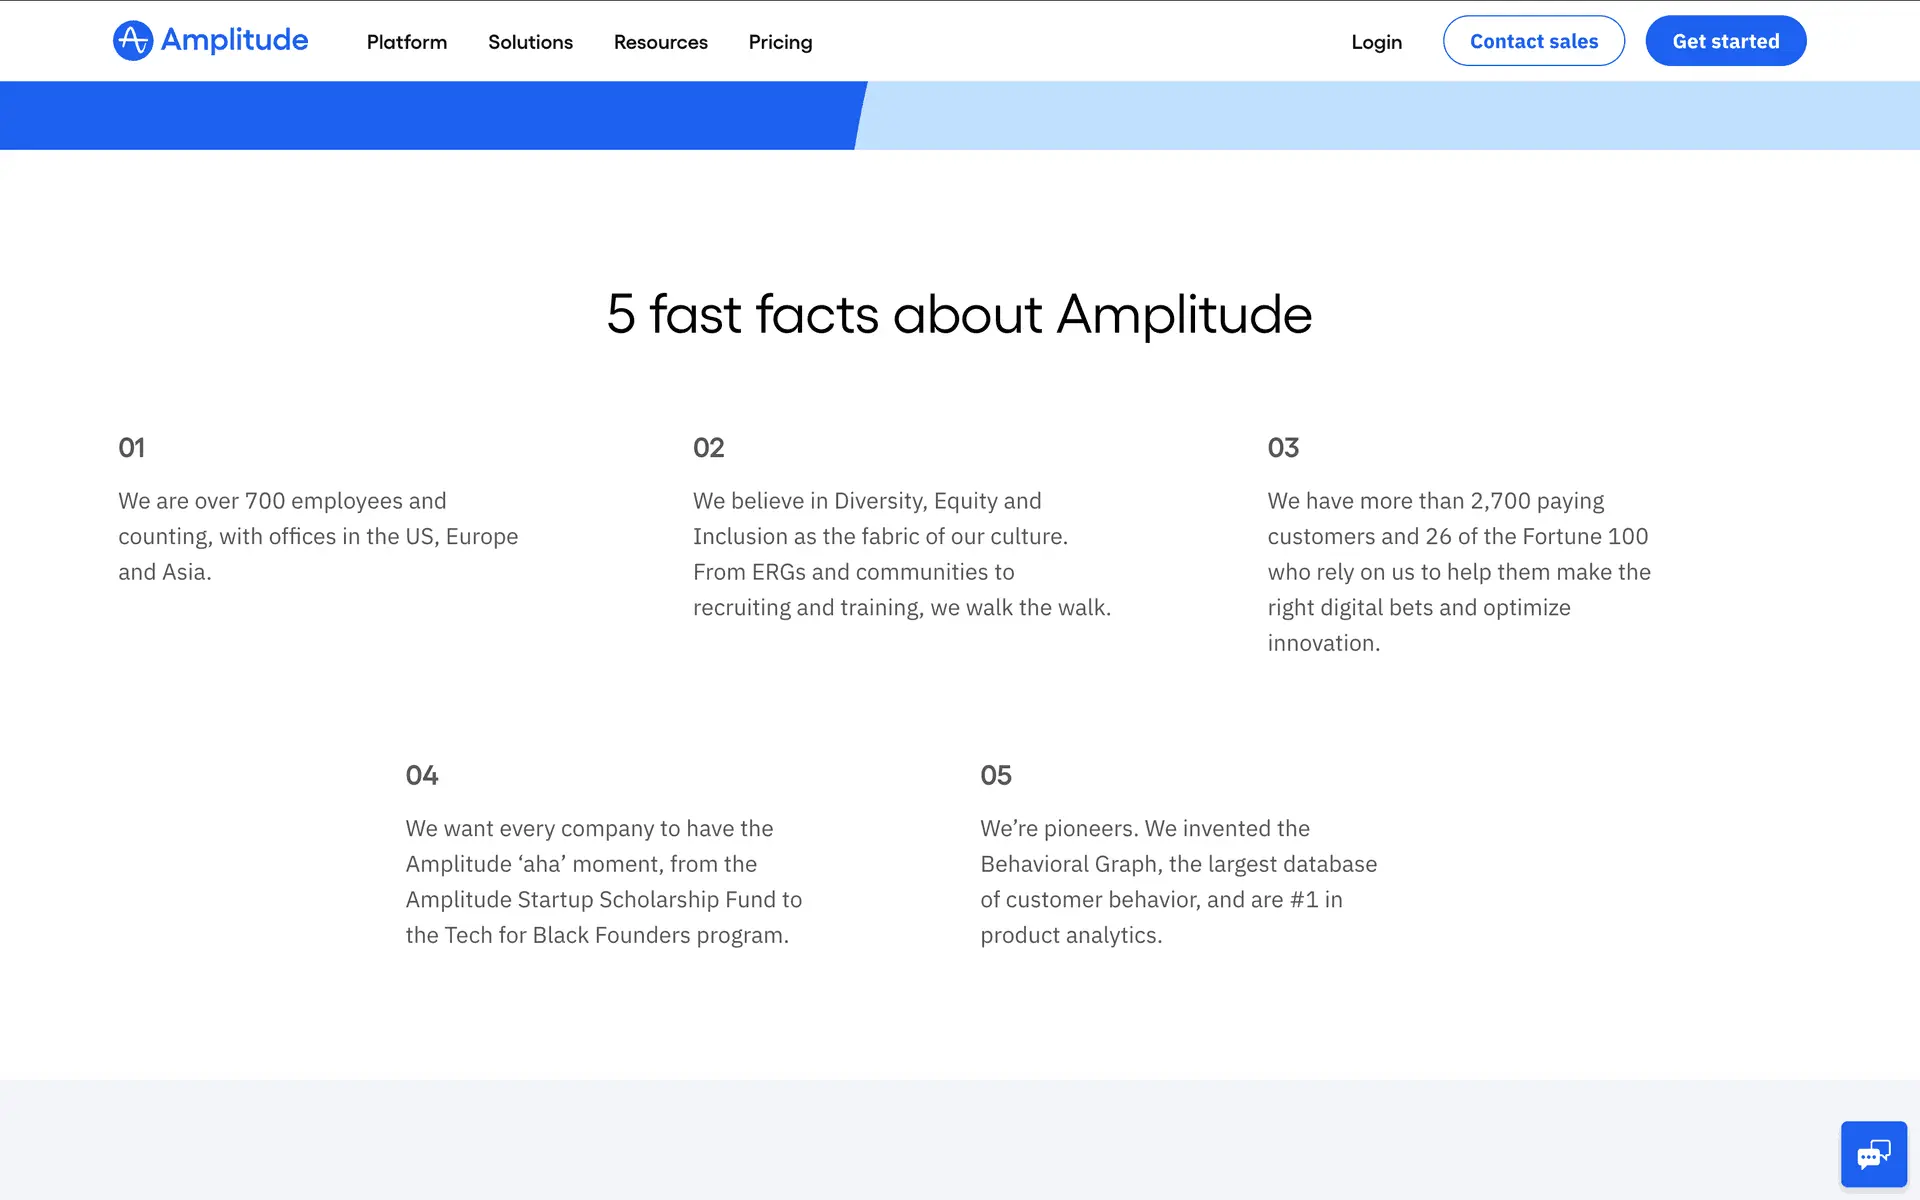The image size is (1920, 1200).
Task: Click the Amplitude wordmark text
Action: 234,40
